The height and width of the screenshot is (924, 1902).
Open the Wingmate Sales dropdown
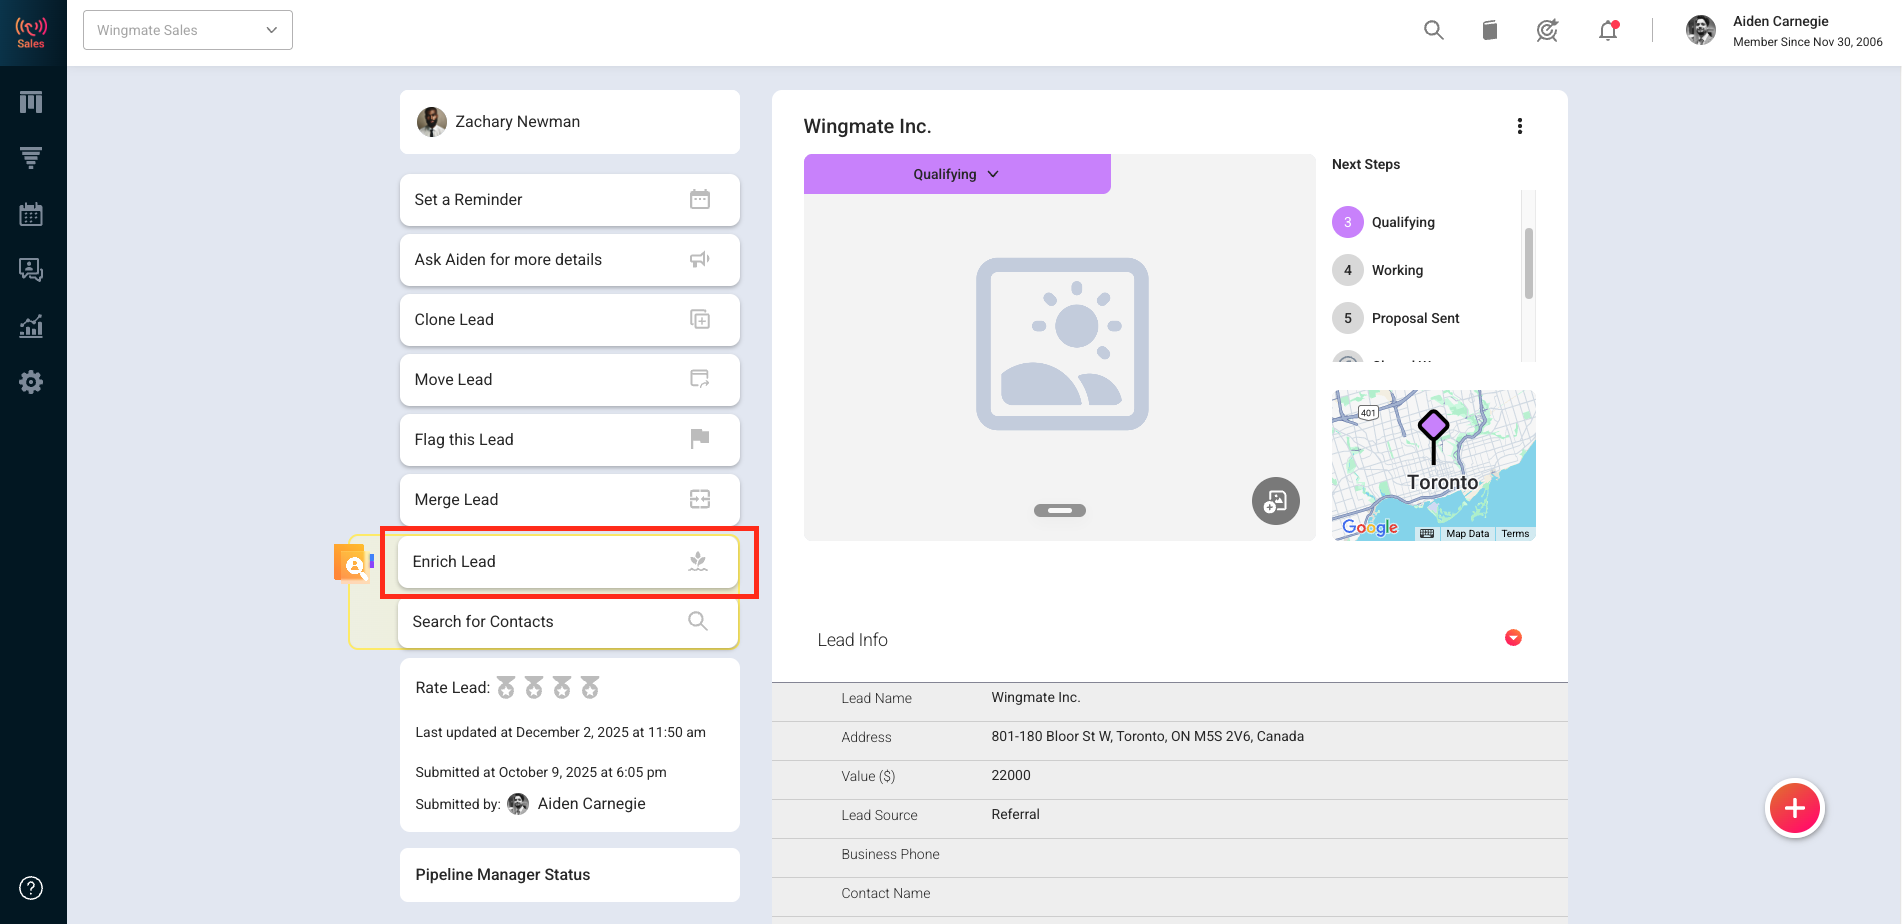coord(188,30)
